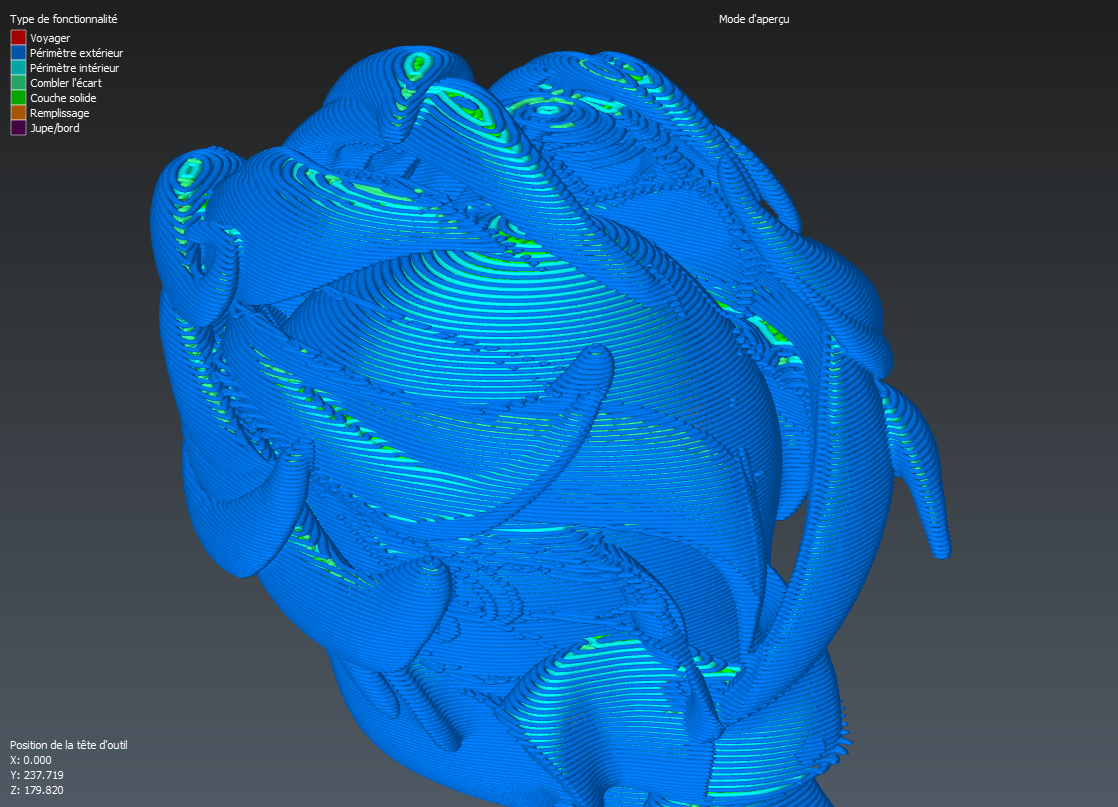Select the Couche solide legend label
This screenshot has height=807, width=1118.
63,98
